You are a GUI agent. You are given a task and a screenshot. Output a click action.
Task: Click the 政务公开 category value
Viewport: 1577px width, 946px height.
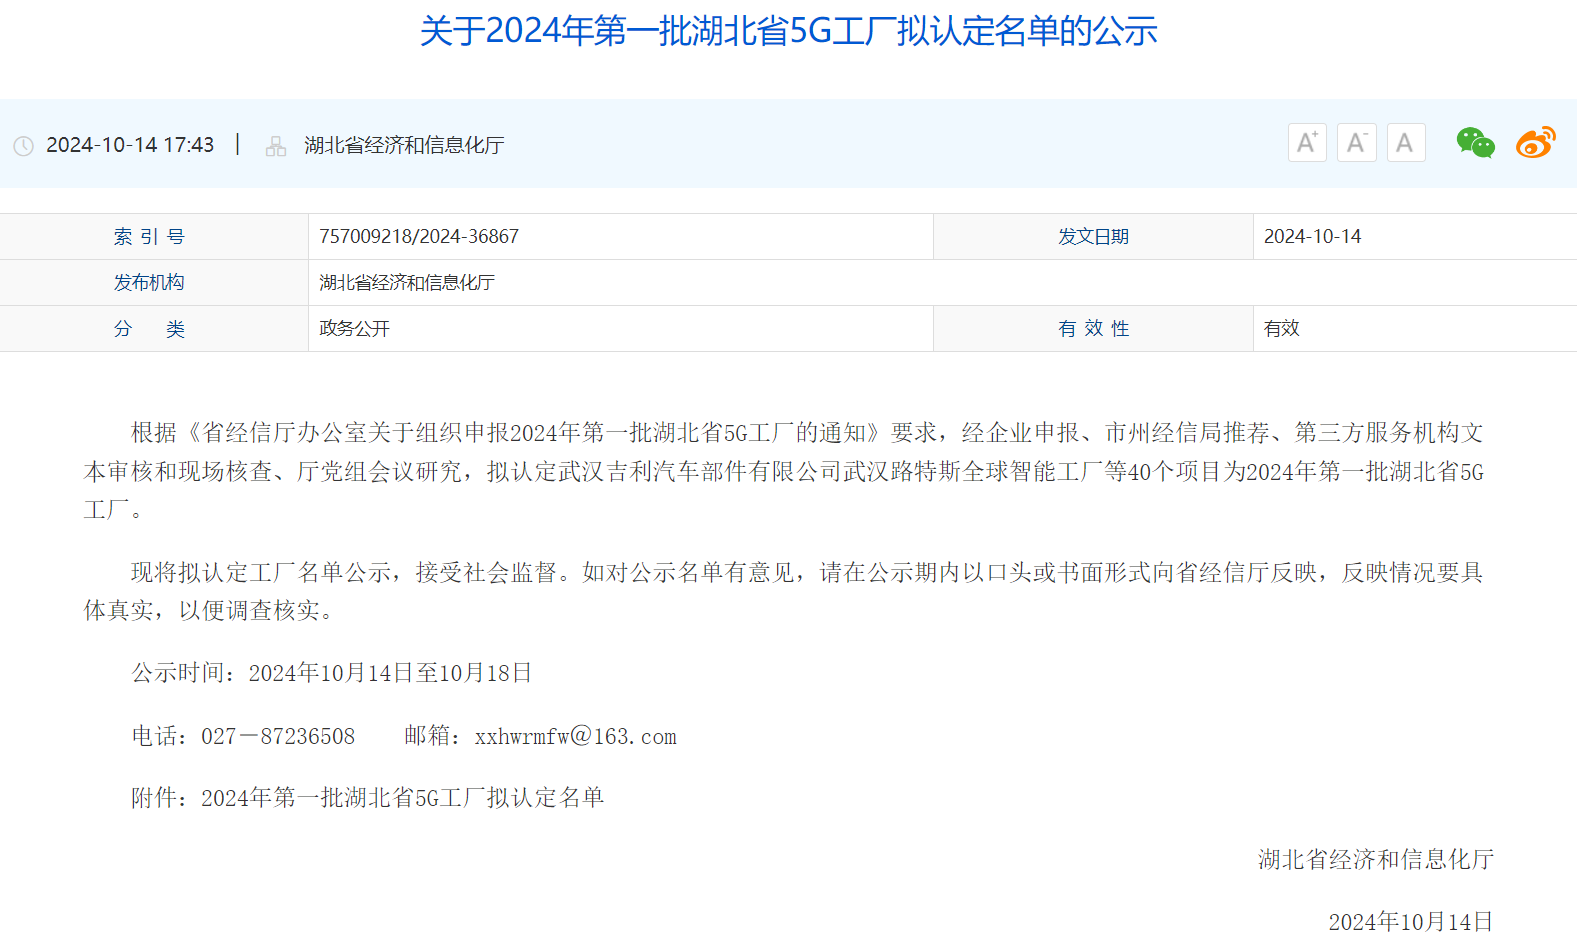(354, 328)
